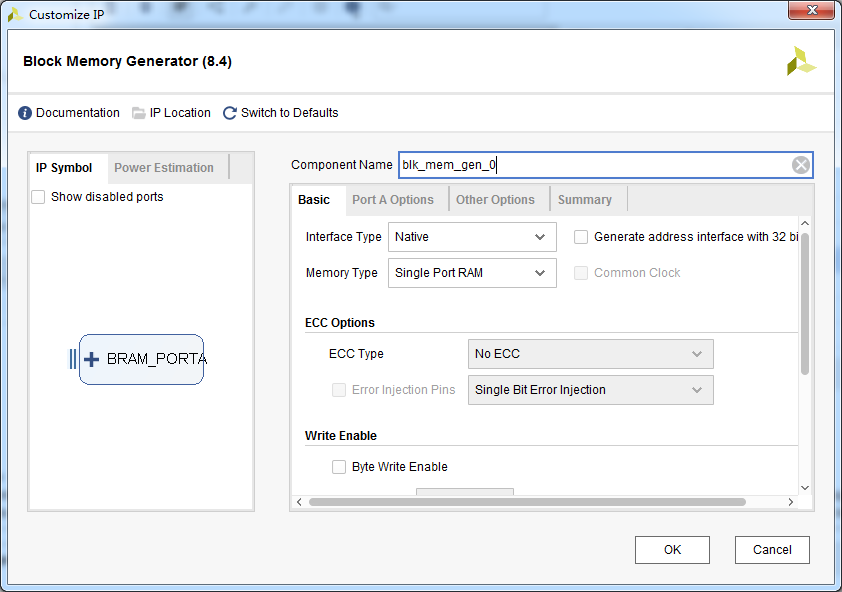This screenshot has width=842, height=592.
Task: Enable Show disabled ports
Action: click(37, 196)
